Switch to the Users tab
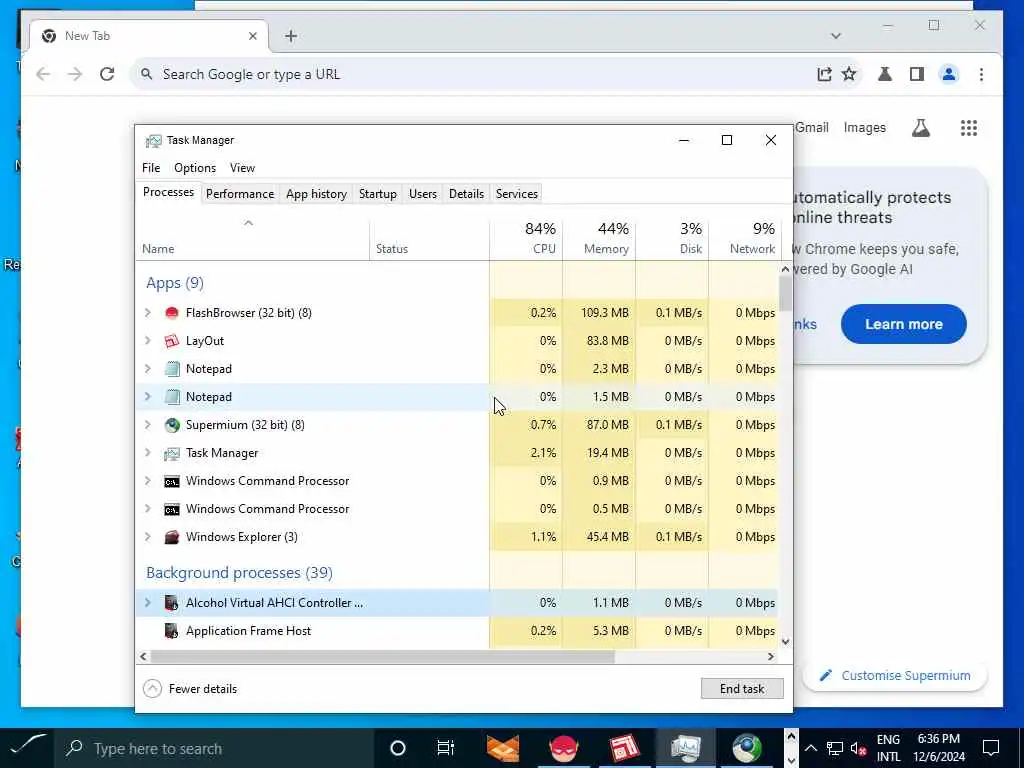Viewport: 1024px width, 768px height. point(423,194)
